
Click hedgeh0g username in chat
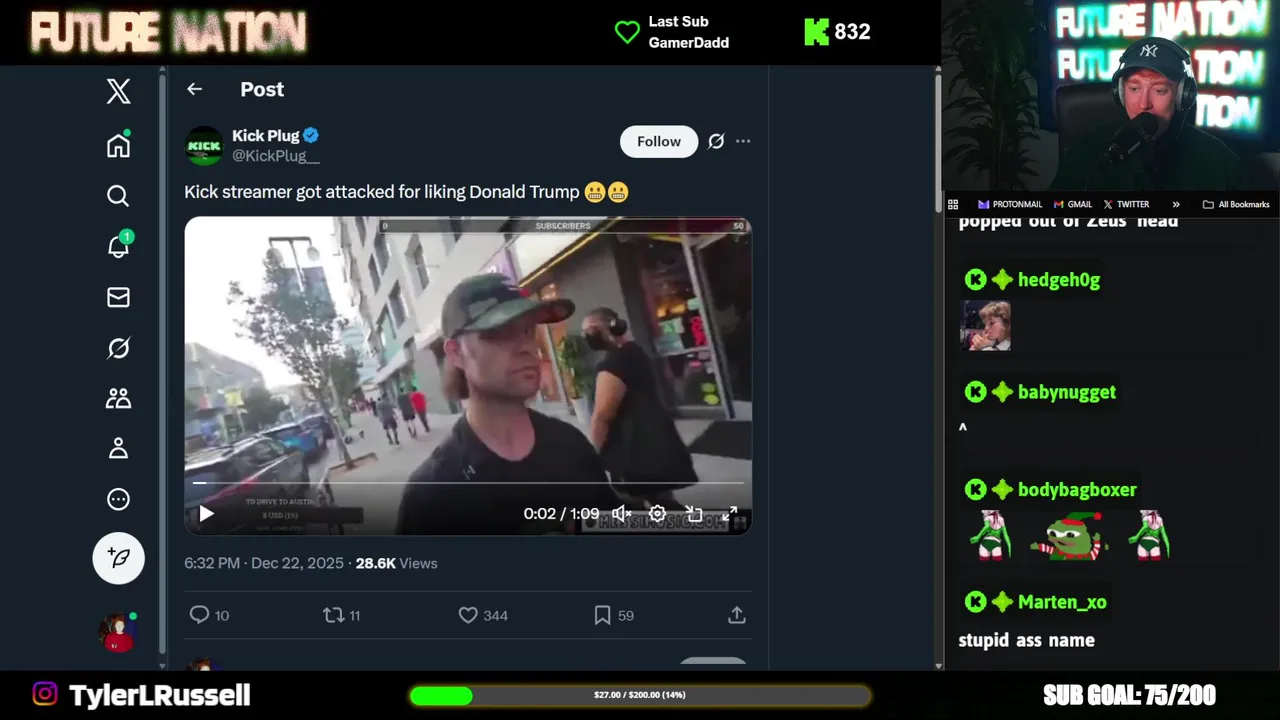coord(1058,280)
